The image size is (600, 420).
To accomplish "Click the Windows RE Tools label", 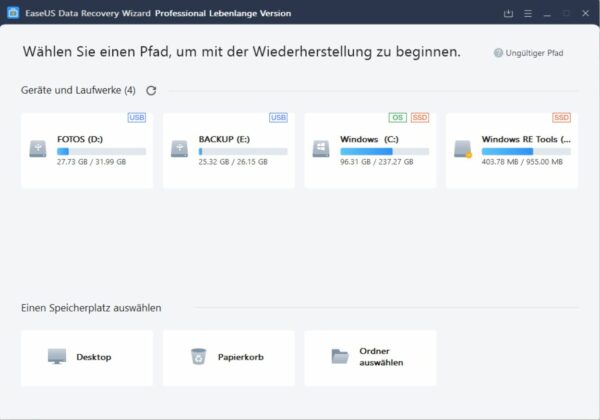I will 526,139.
